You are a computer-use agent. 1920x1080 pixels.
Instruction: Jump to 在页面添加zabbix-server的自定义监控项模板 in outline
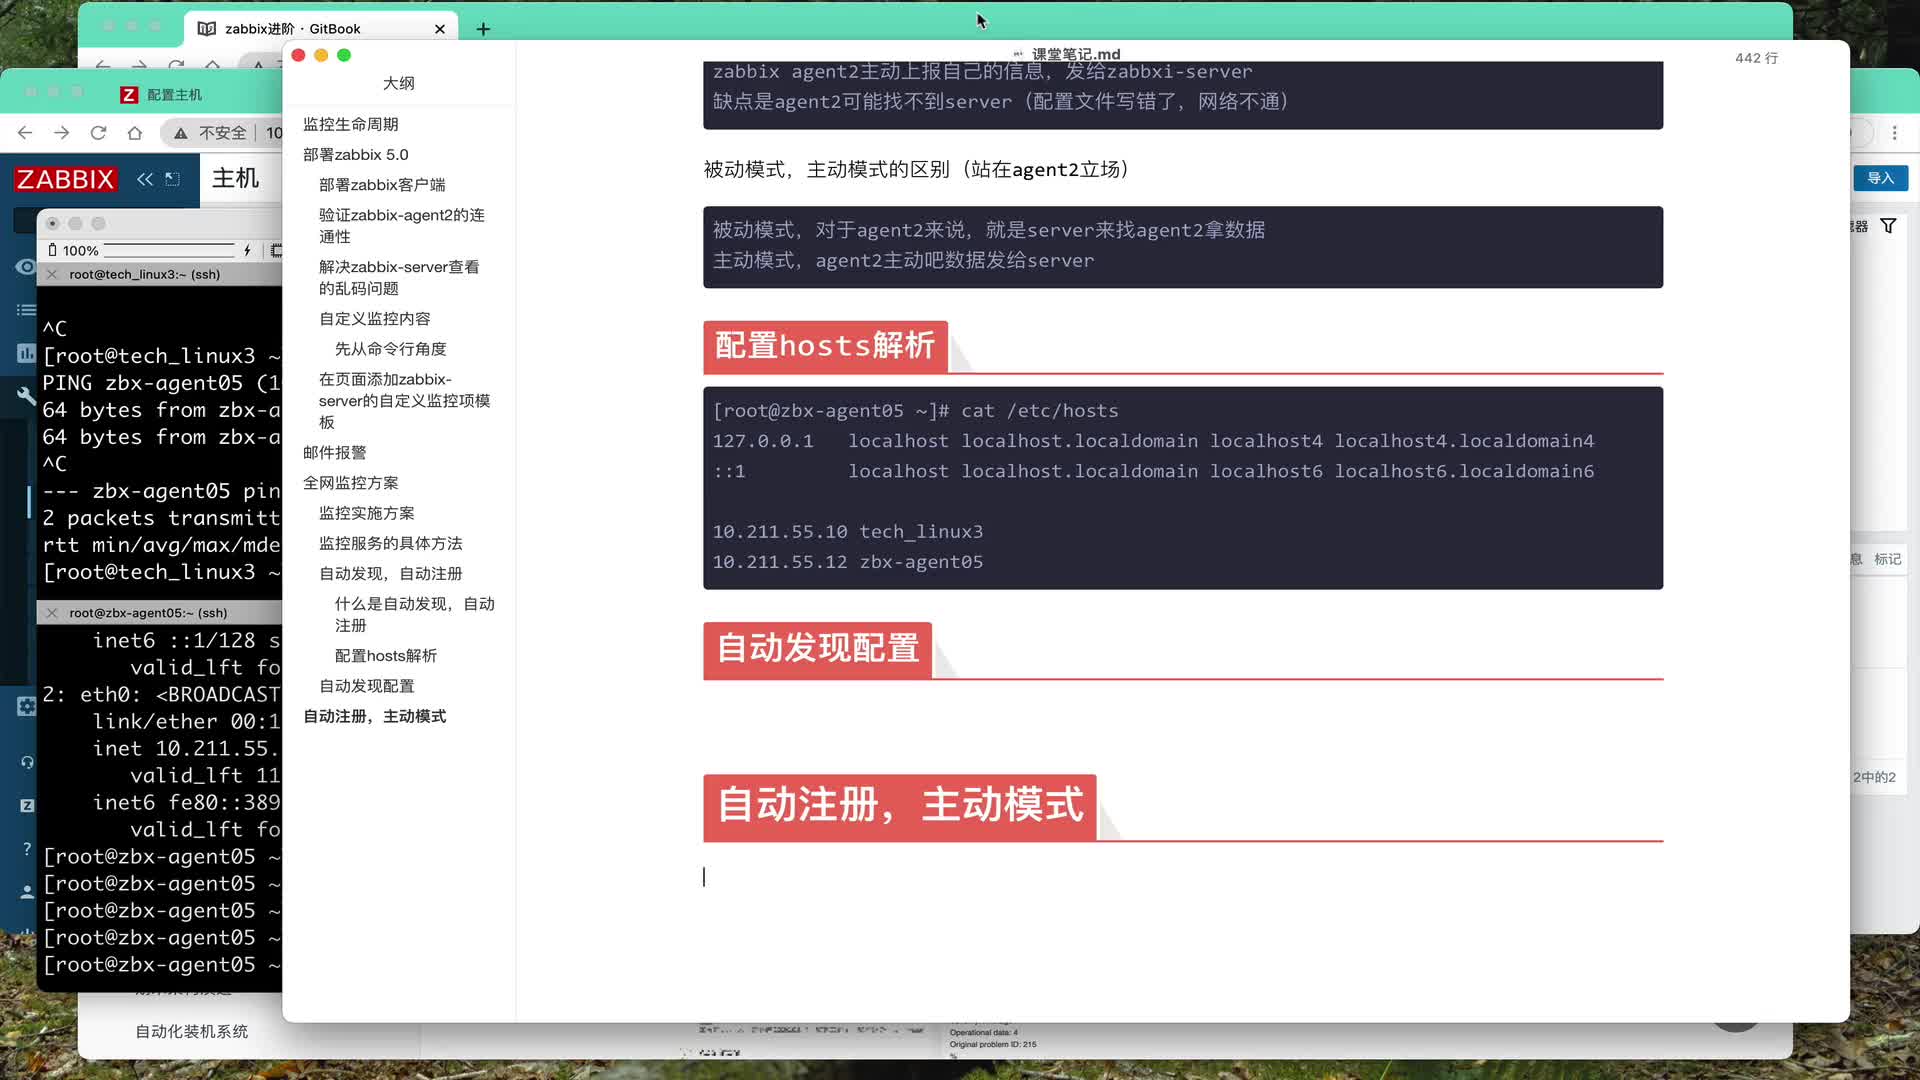(405, 401)
